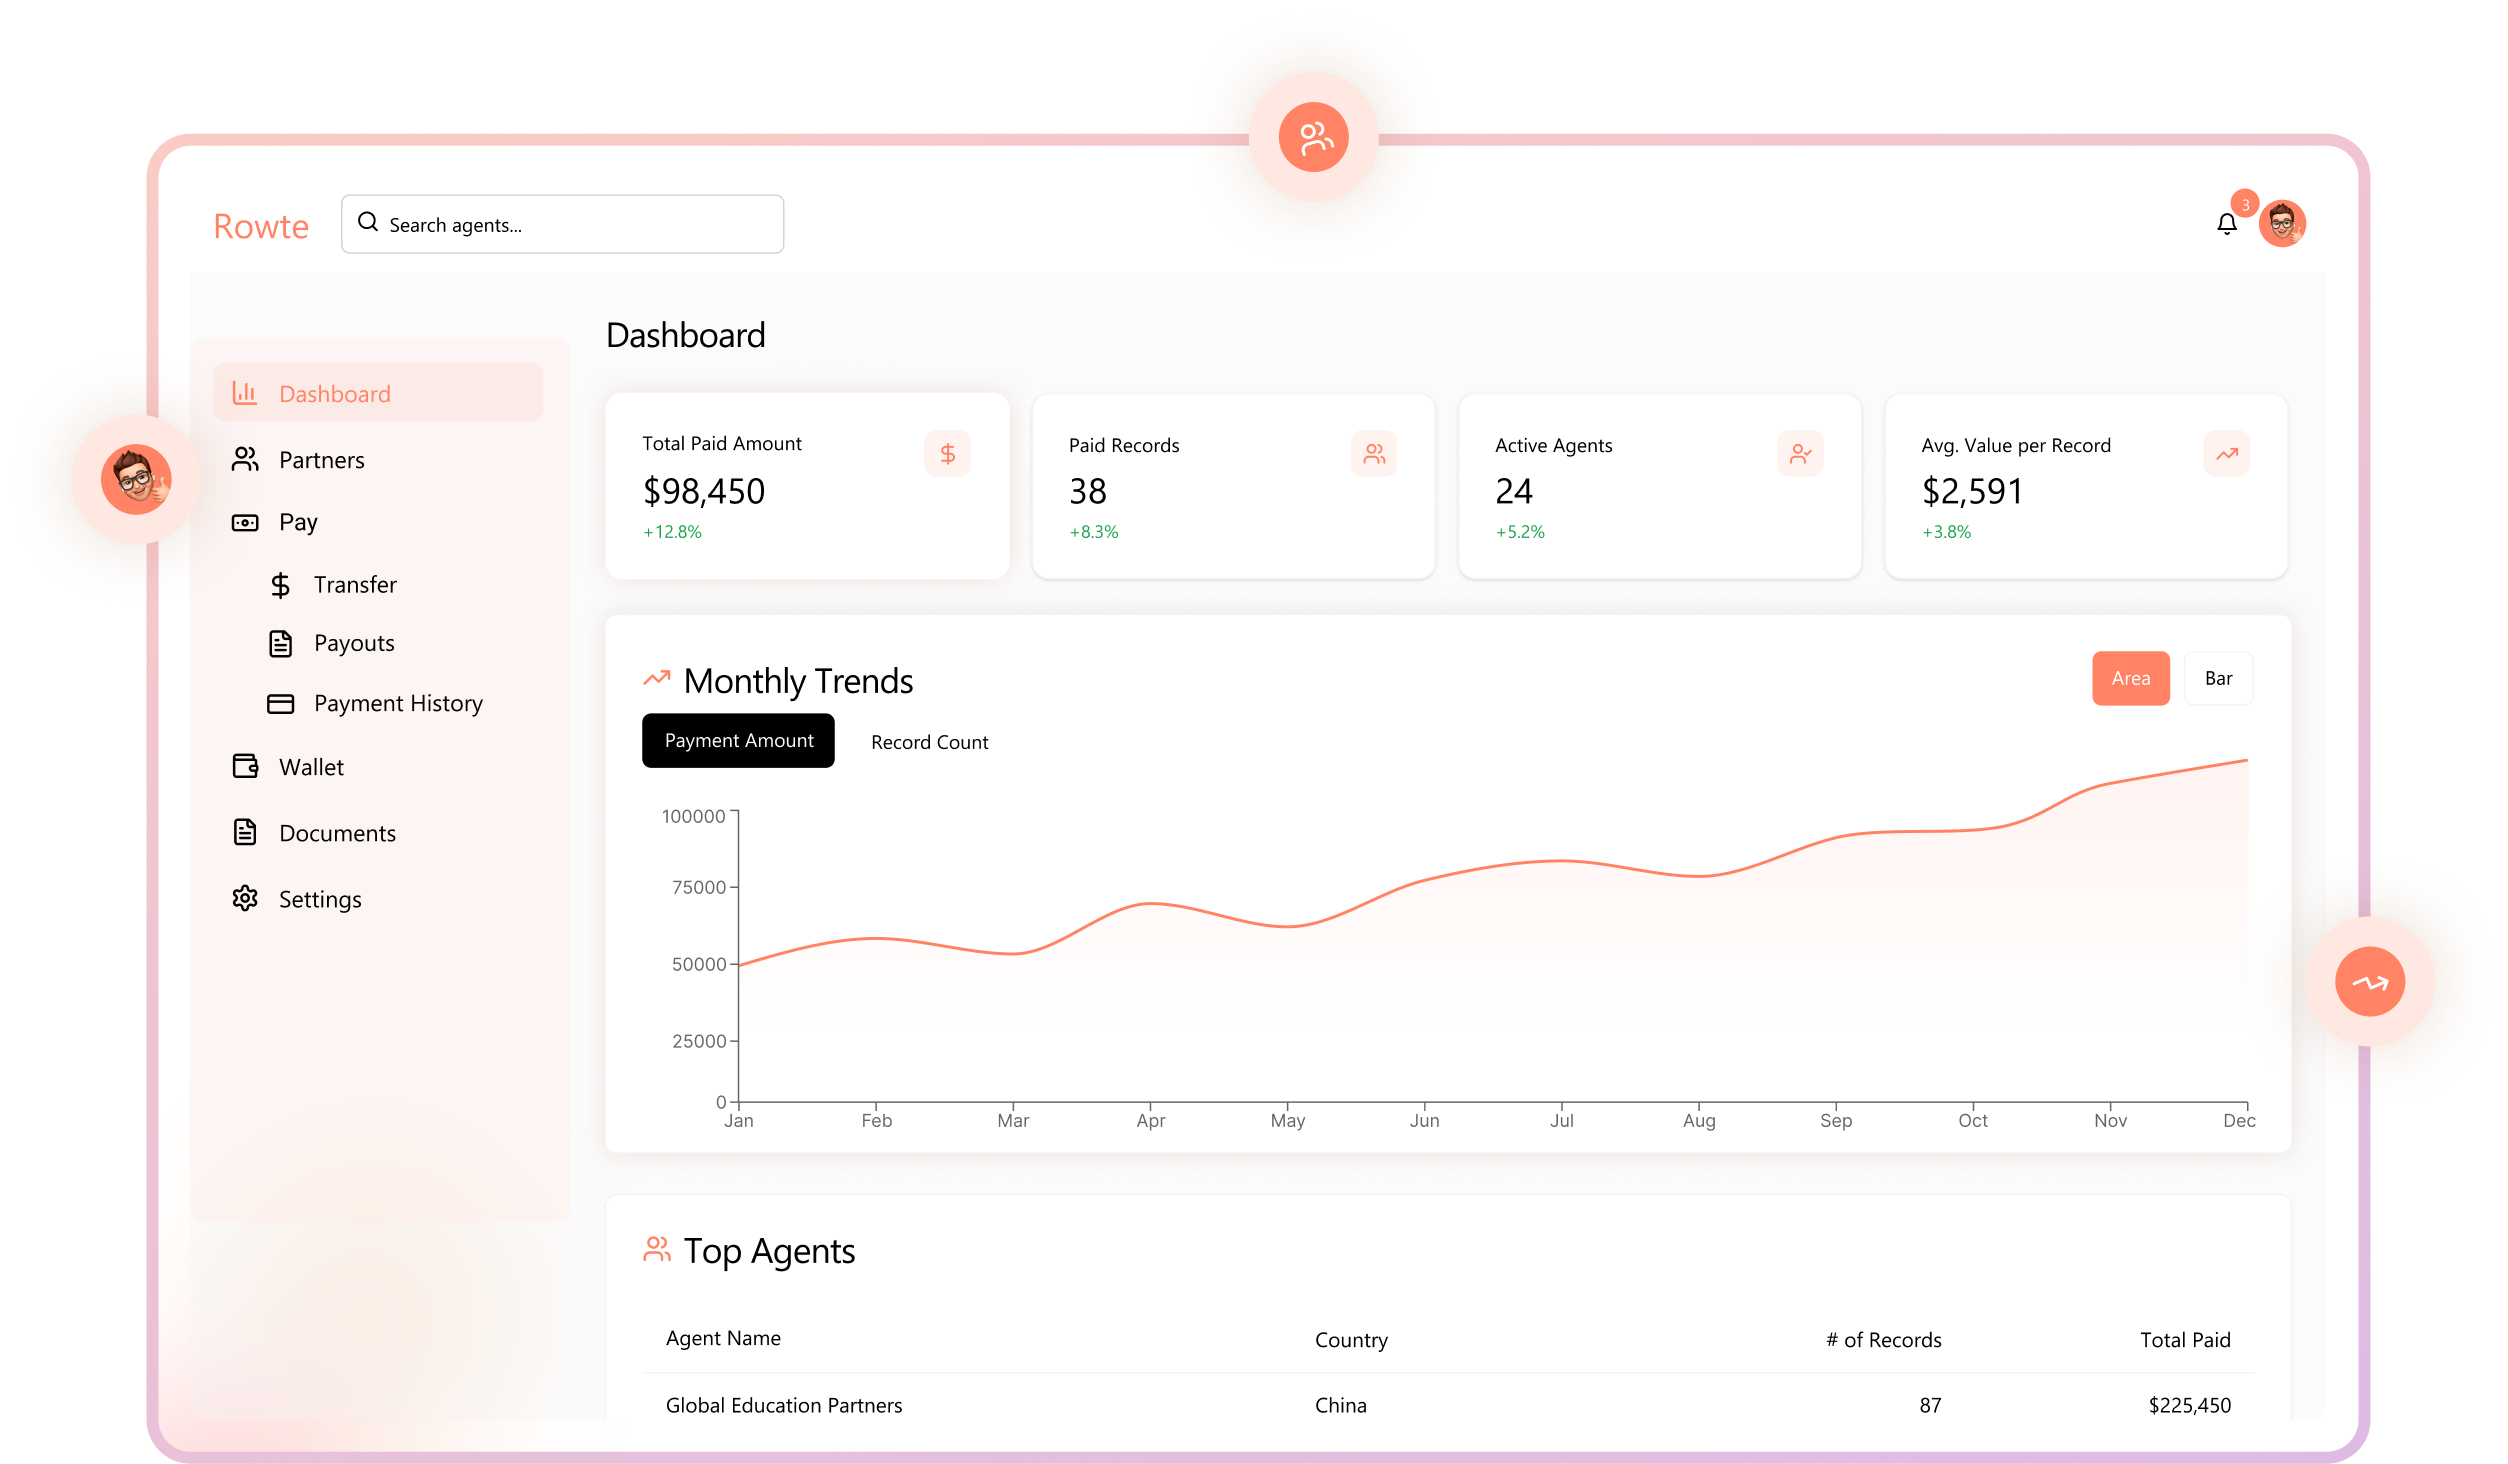Click the 87 records cell
This screenshot has height=1464, width=2508.
click(1930, 1405)
